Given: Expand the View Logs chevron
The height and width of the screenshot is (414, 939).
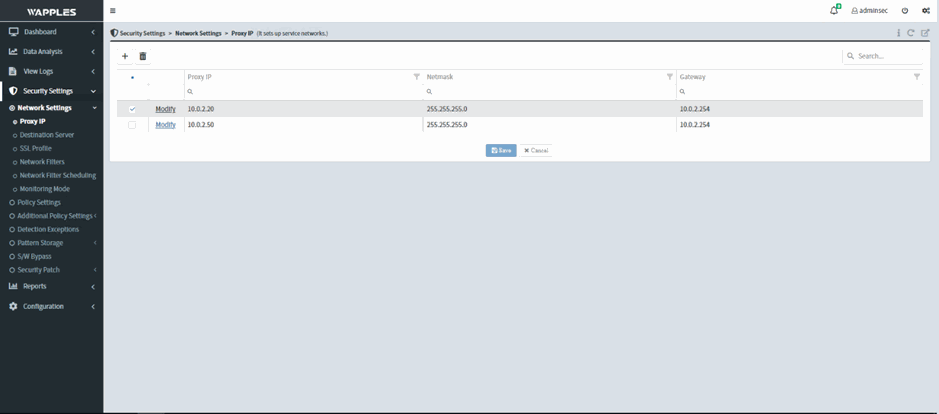Looking at the screenshot, I should tap(93, 71).
